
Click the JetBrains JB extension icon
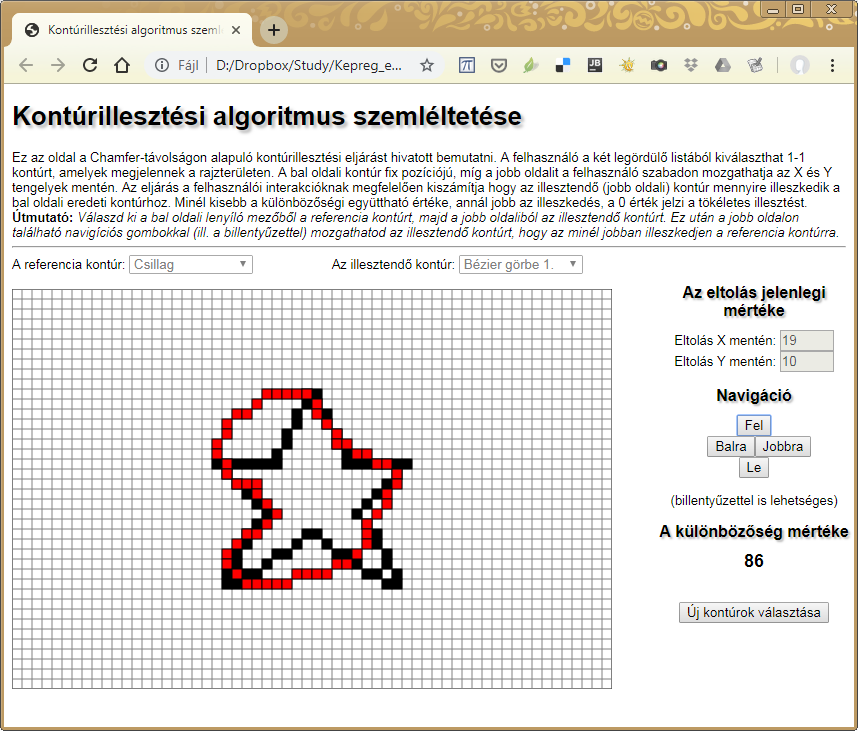[595, 66]
